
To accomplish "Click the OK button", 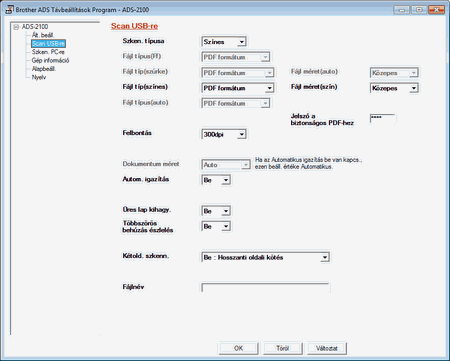I will coord(238,348).
